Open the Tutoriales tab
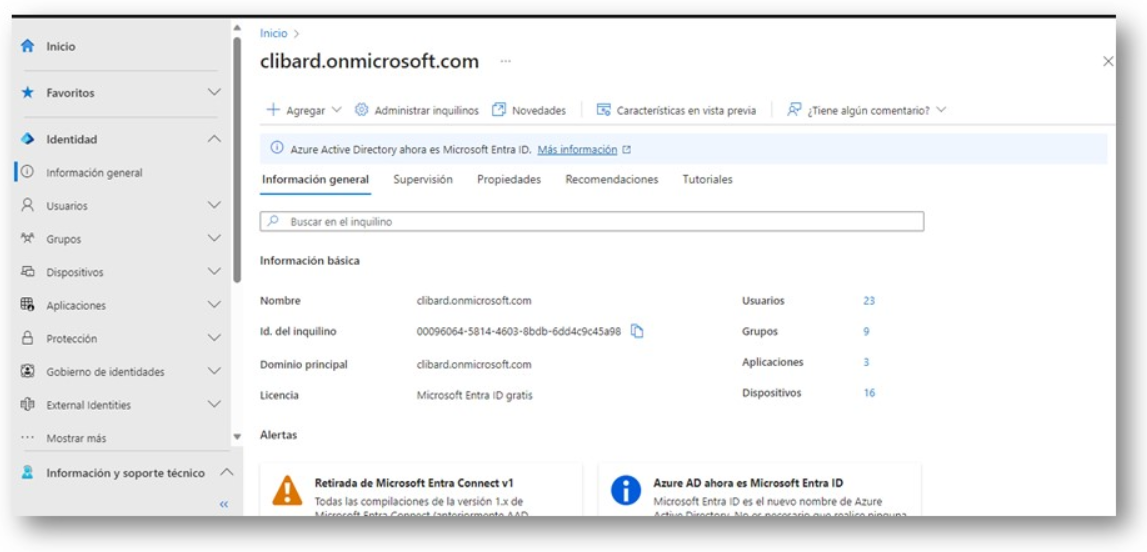1147x552 pixels. [707, 179]
